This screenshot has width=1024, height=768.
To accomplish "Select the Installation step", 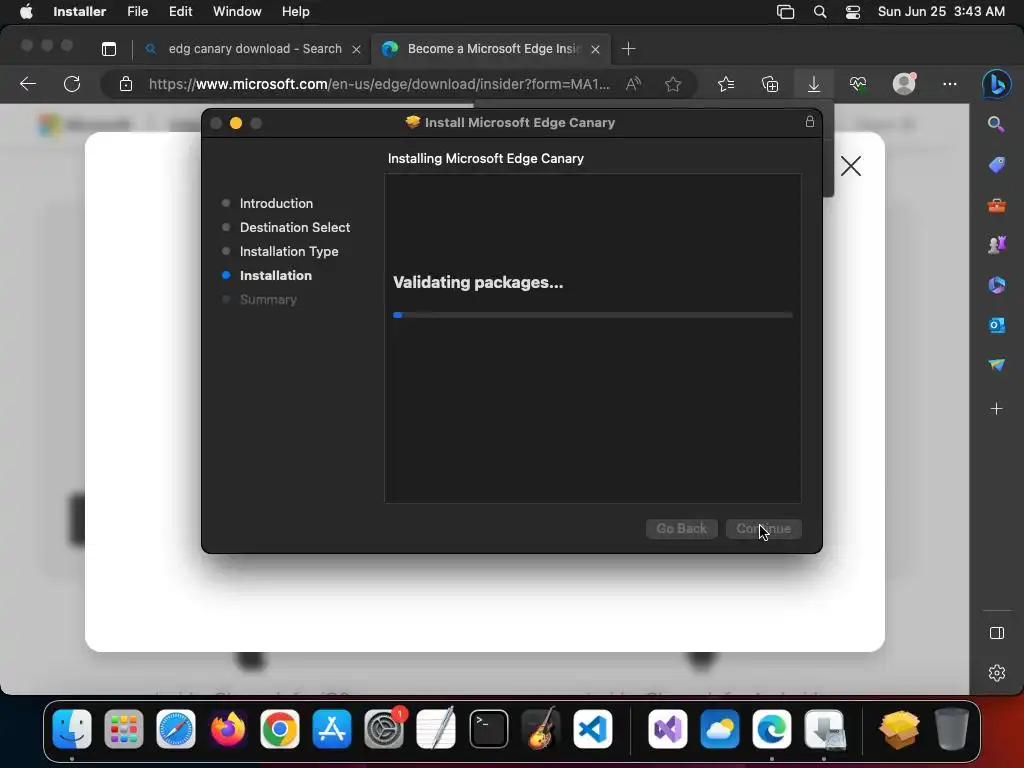I will tap(276, 276).
